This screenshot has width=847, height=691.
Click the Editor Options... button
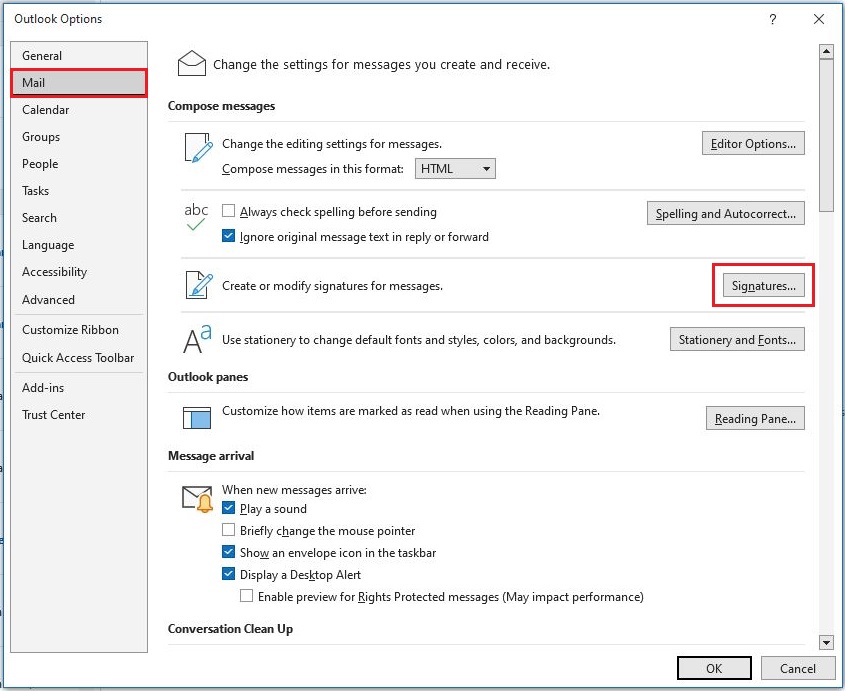pyautogui.click(x=753, y=144)
